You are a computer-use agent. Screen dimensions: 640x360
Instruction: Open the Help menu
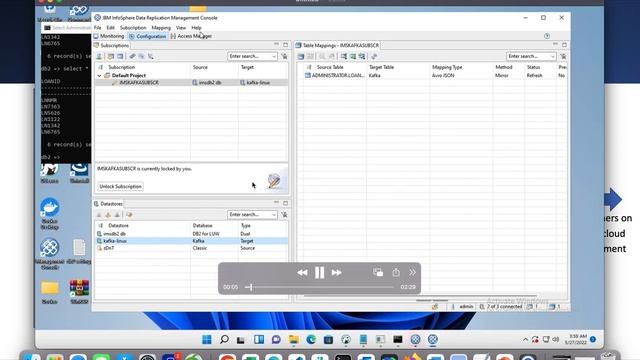click(196, 28)
